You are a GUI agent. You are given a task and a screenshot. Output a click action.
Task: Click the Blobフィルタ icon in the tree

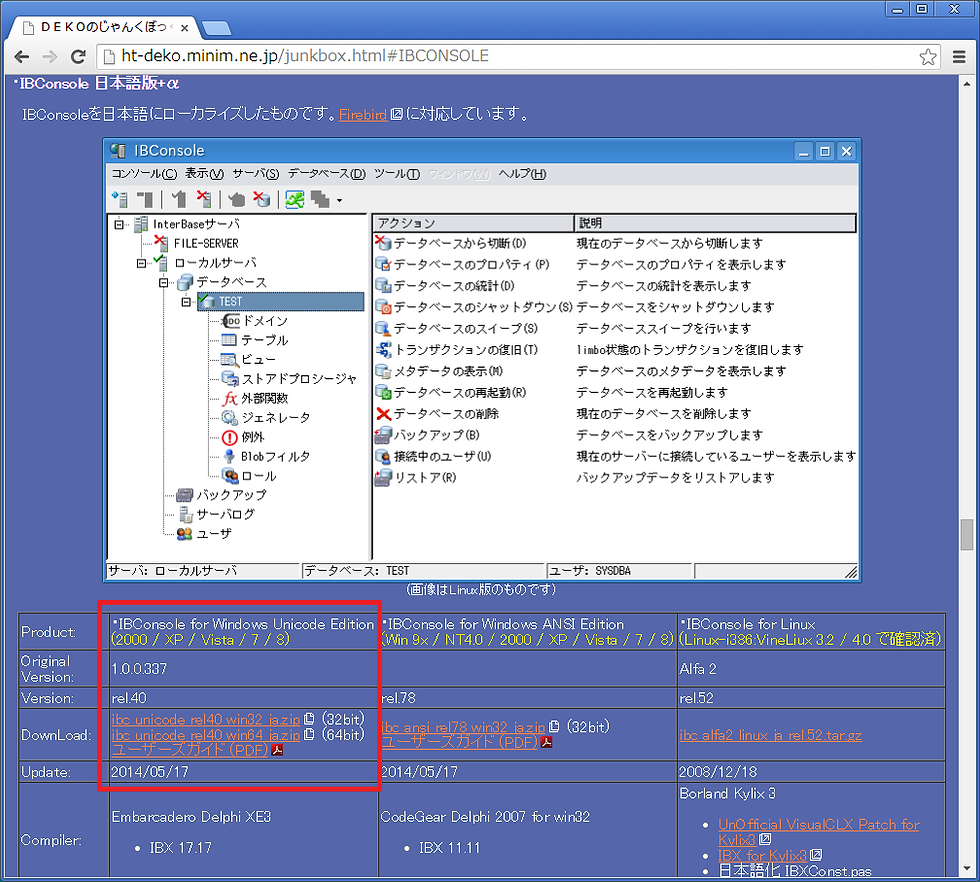coord(229,456)
